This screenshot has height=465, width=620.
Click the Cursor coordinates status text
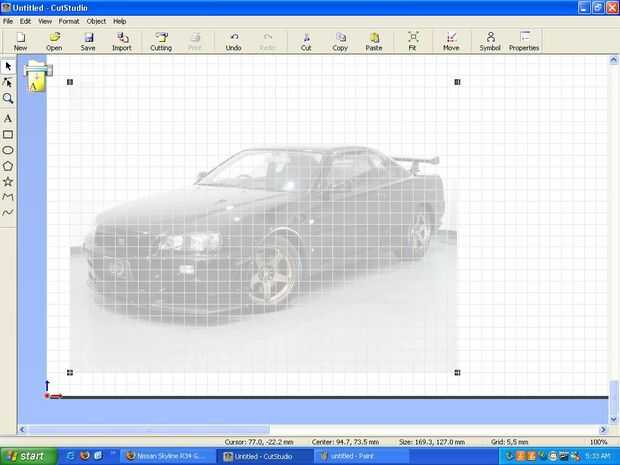coord(259,442)
